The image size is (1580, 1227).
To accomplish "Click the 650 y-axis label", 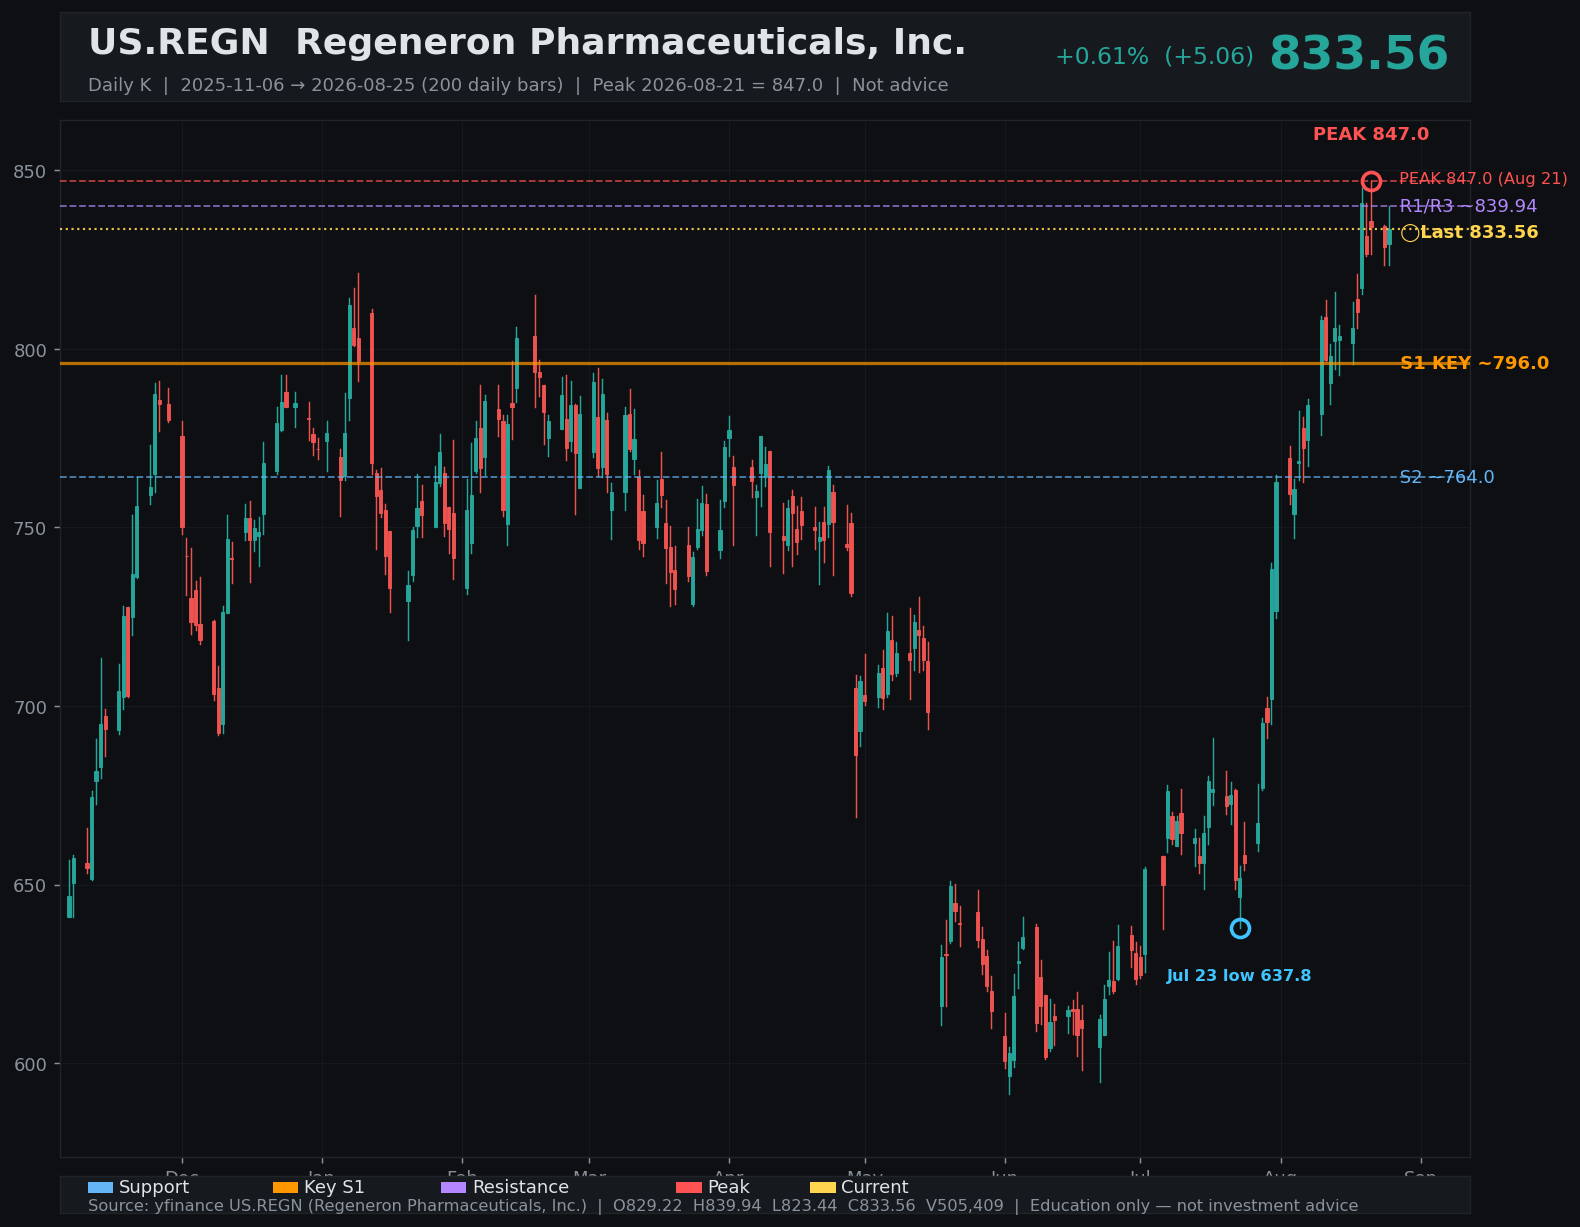I will click(30, 886).
